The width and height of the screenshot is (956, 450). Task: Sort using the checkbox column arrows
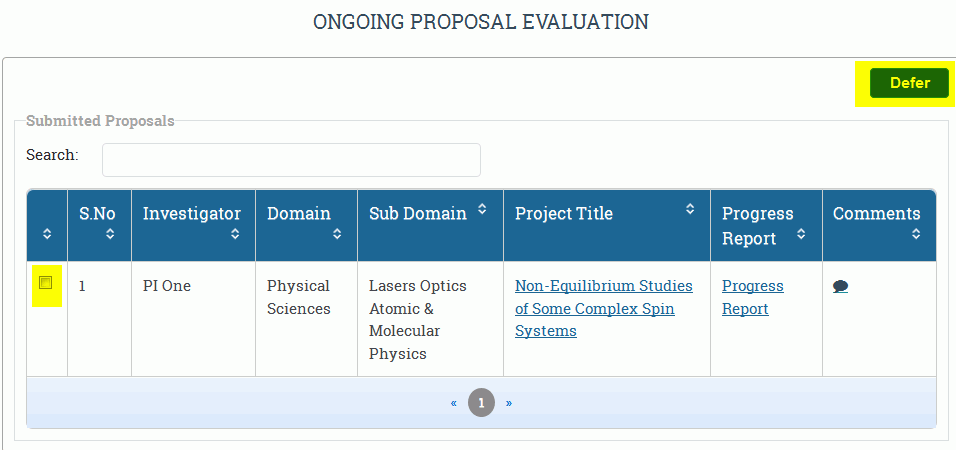point(47,234)
